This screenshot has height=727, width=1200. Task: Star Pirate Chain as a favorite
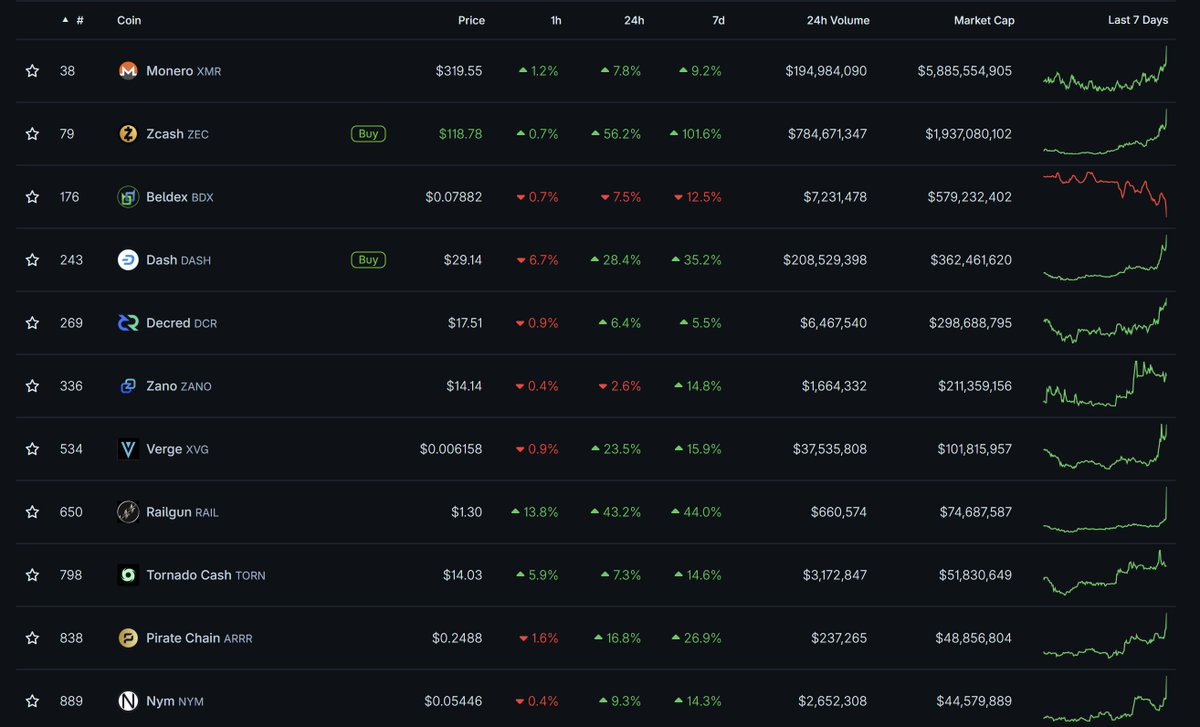click(x=32, y=638)
